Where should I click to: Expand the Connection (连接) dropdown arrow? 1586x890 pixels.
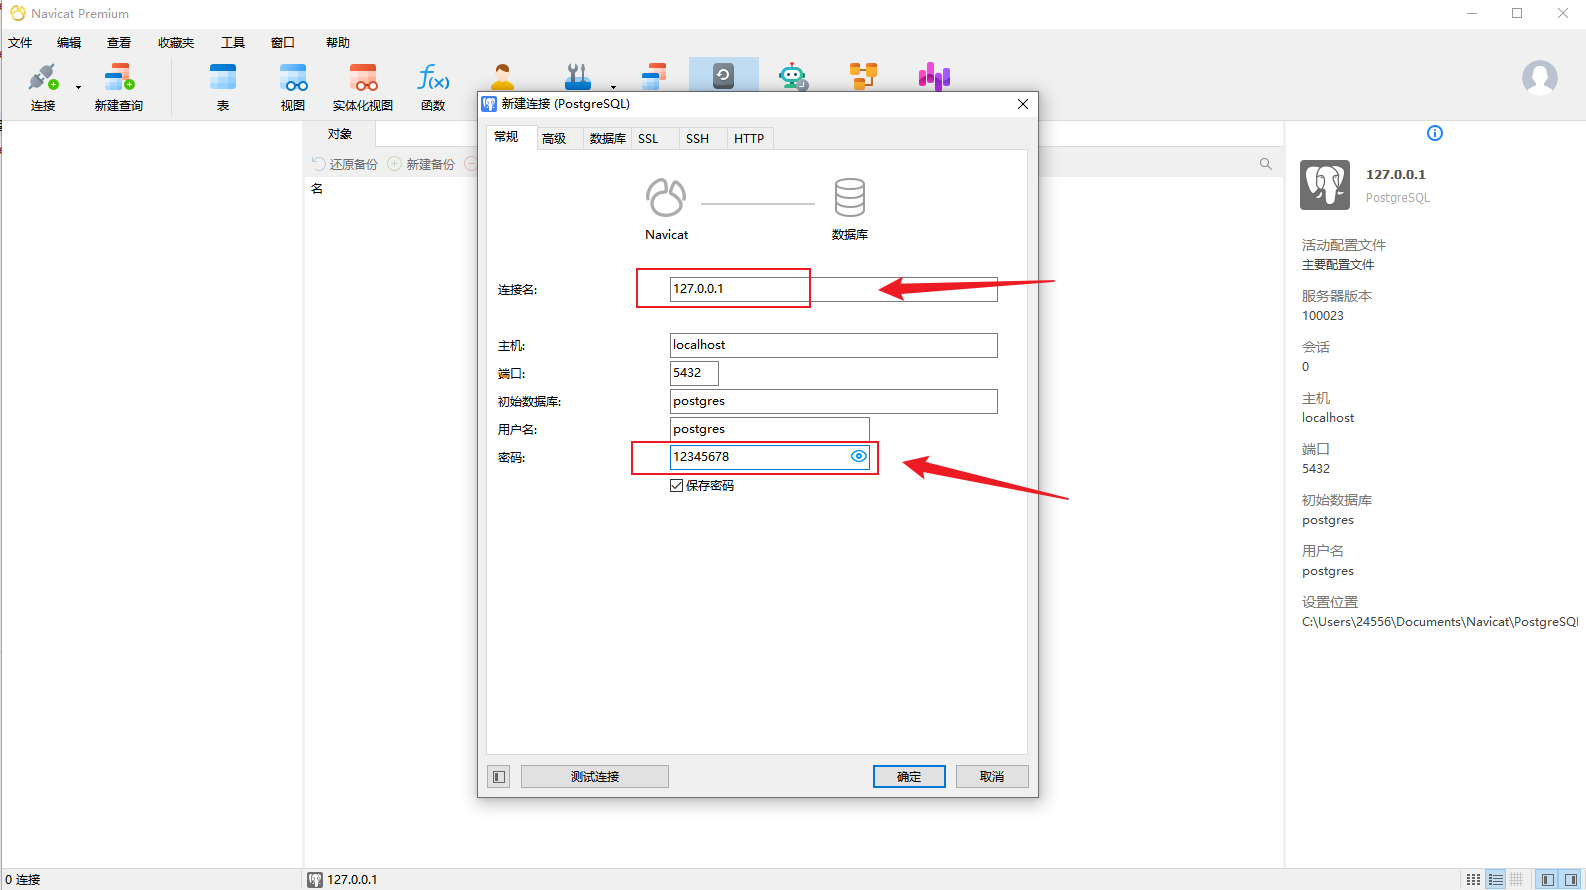pos(78,88)
